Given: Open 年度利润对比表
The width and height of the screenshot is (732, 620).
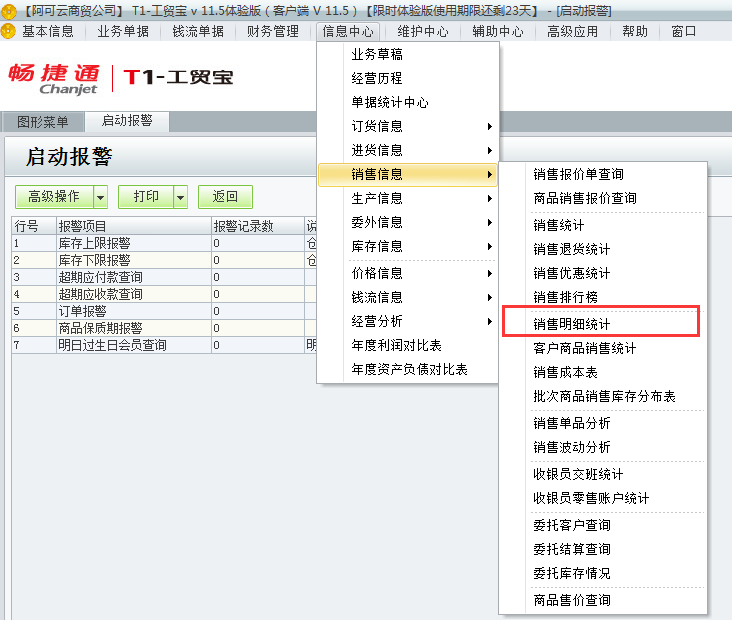Looking at the screenshot, I should click(407, 345).
